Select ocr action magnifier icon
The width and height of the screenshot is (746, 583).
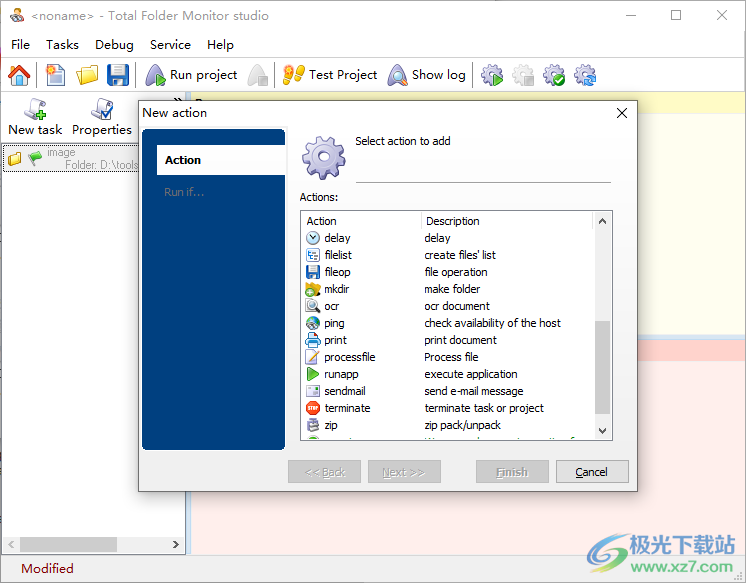pyautogui.click(x=313, y=306)
